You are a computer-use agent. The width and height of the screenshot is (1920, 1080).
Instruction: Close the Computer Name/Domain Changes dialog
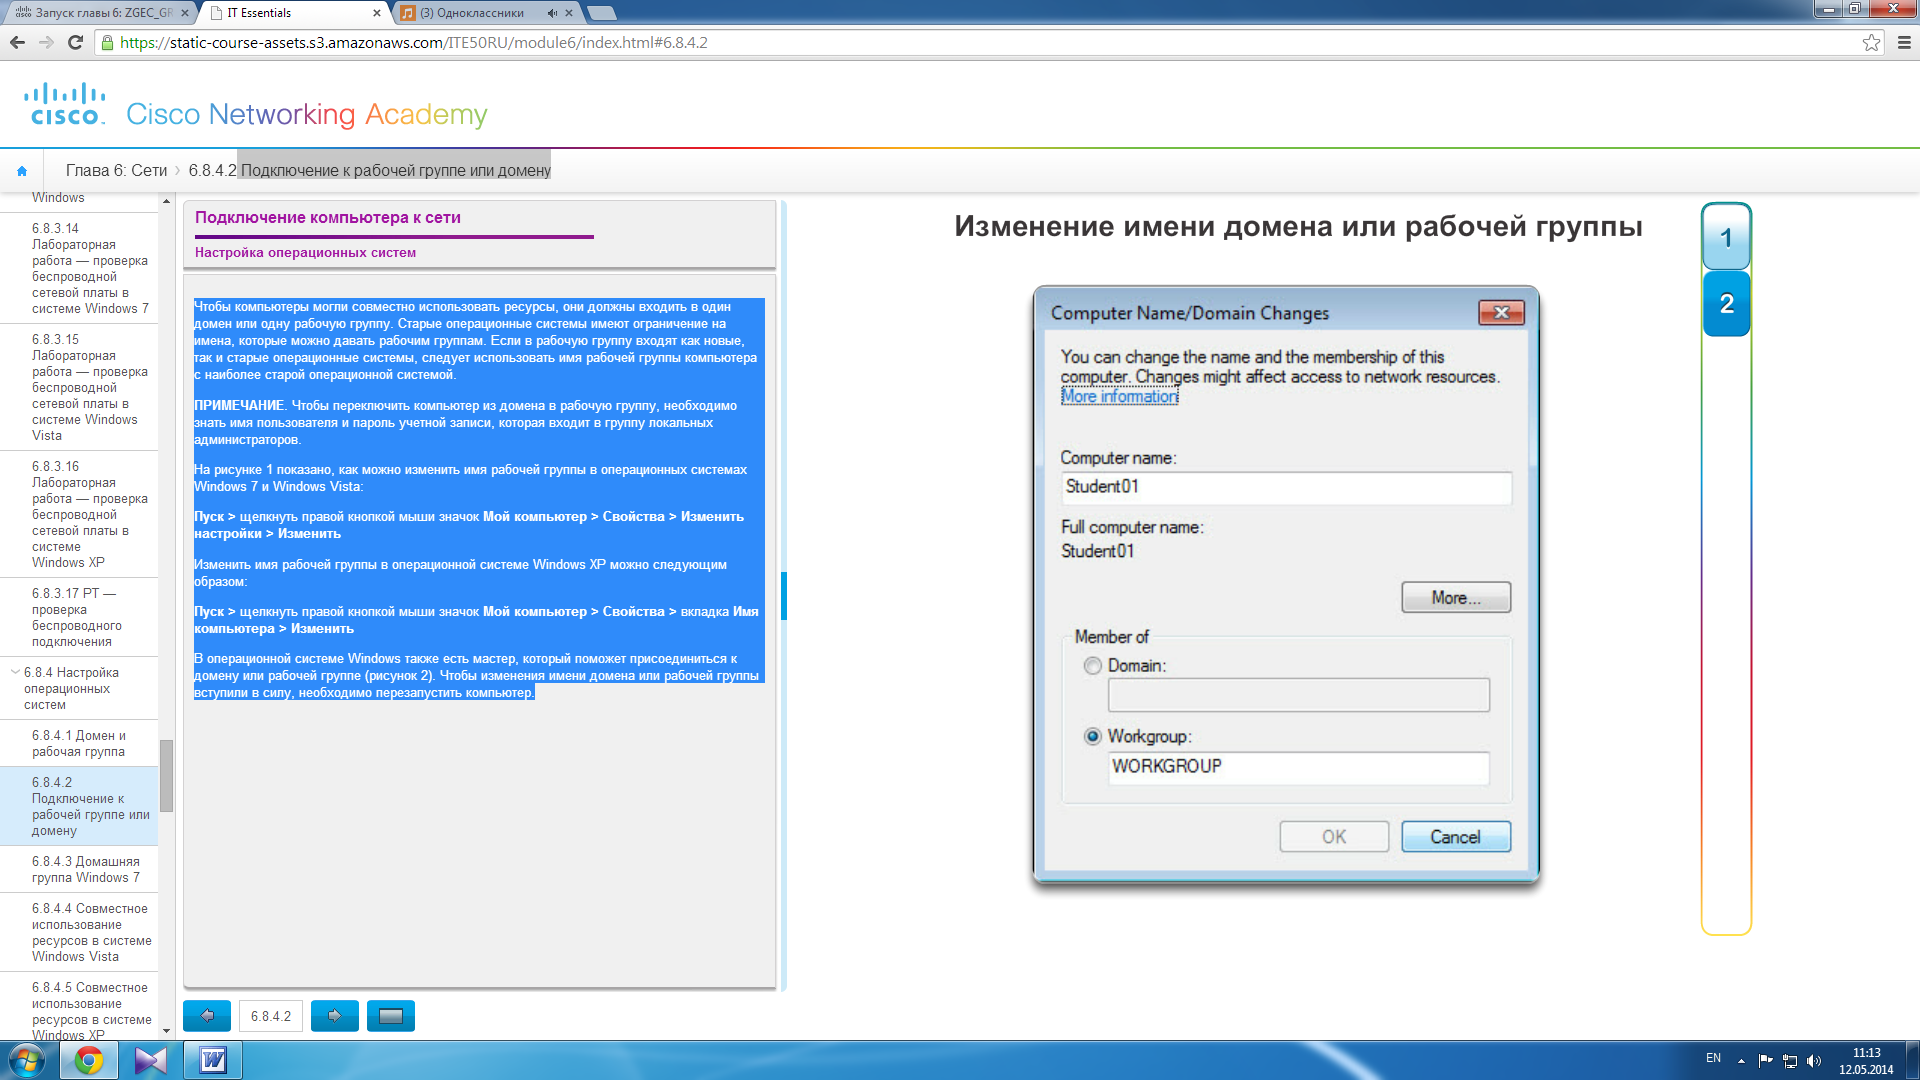coord(1501,313)
